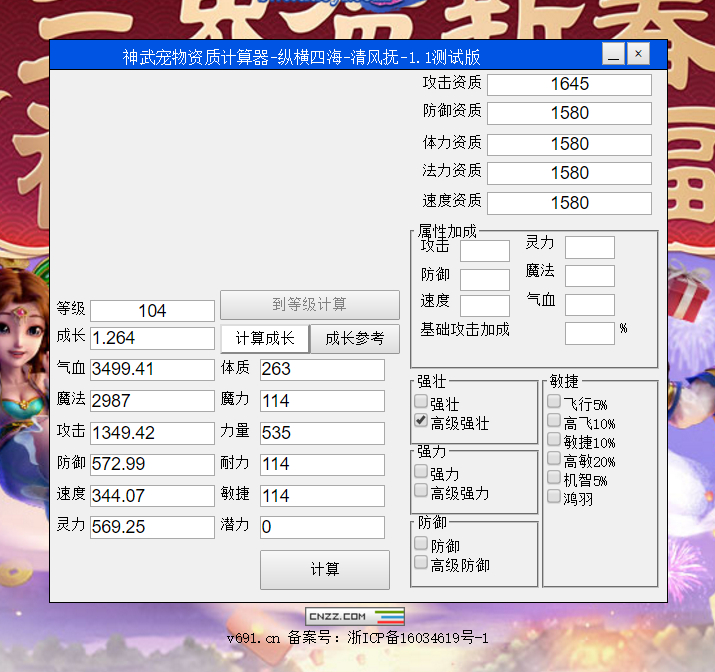This screenshot has width=715, height=672.
Task: Click the 到等级计算 button
Action: [x=310, y=305]
